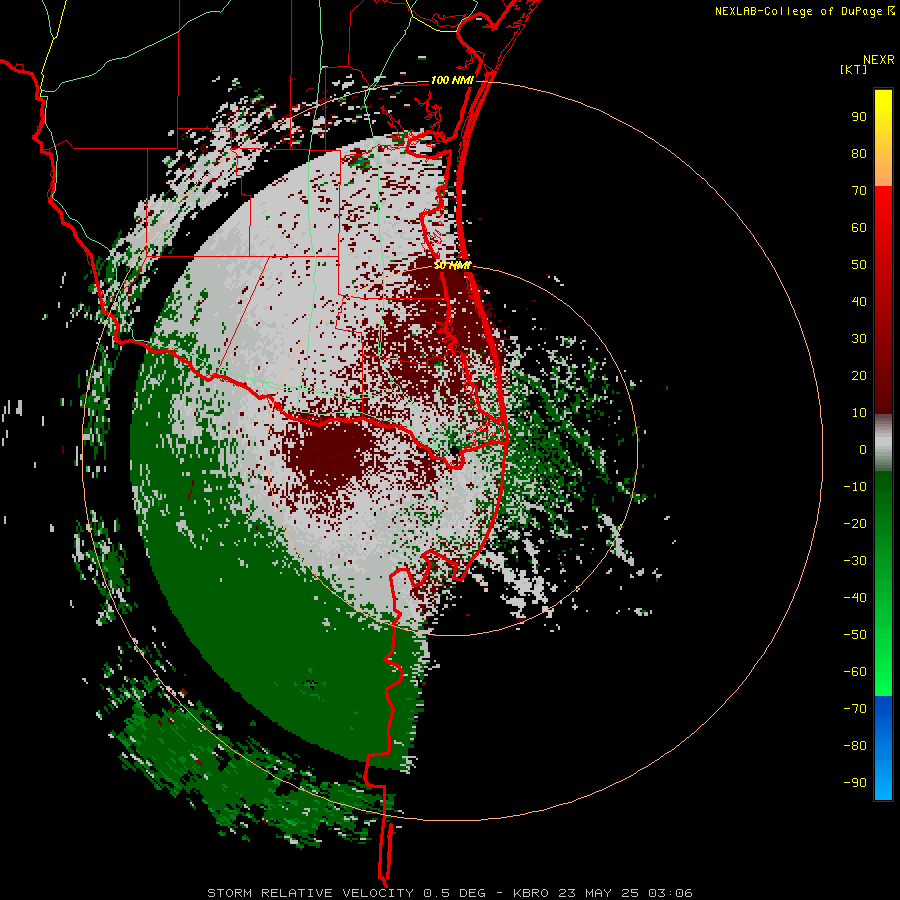Click the -70 value on the velocity scale
The width and height of the screenshot is (900, 900).
pos(855,709)
